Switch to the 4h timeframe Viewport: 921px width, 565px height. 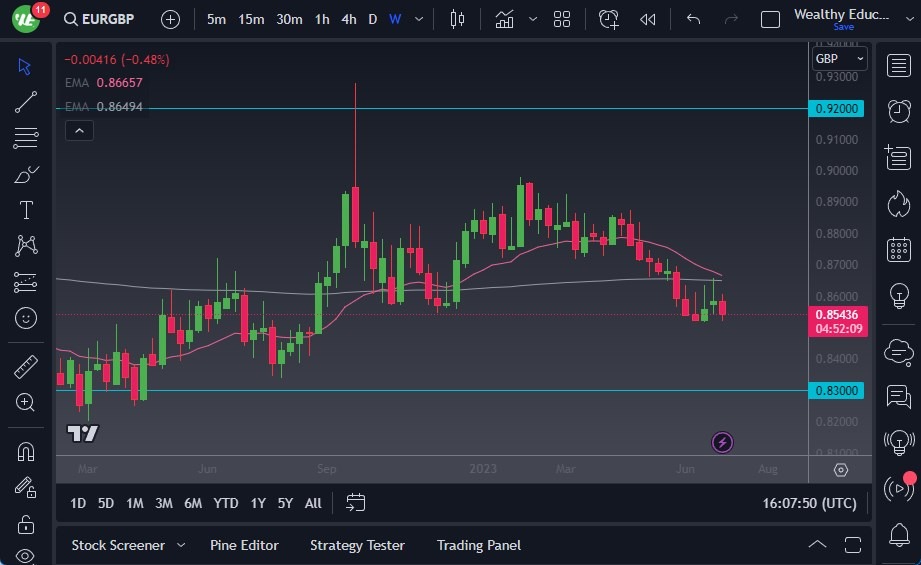(349, 19)
